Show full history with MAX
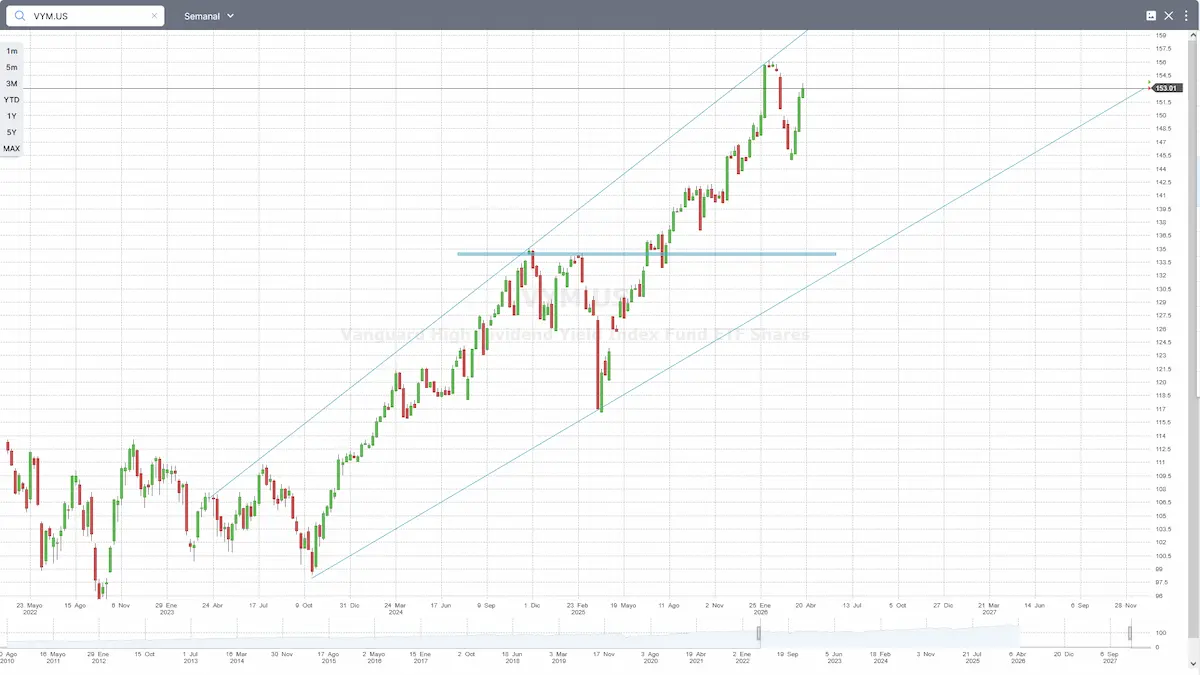1200x675 pixels. [12, 148]
